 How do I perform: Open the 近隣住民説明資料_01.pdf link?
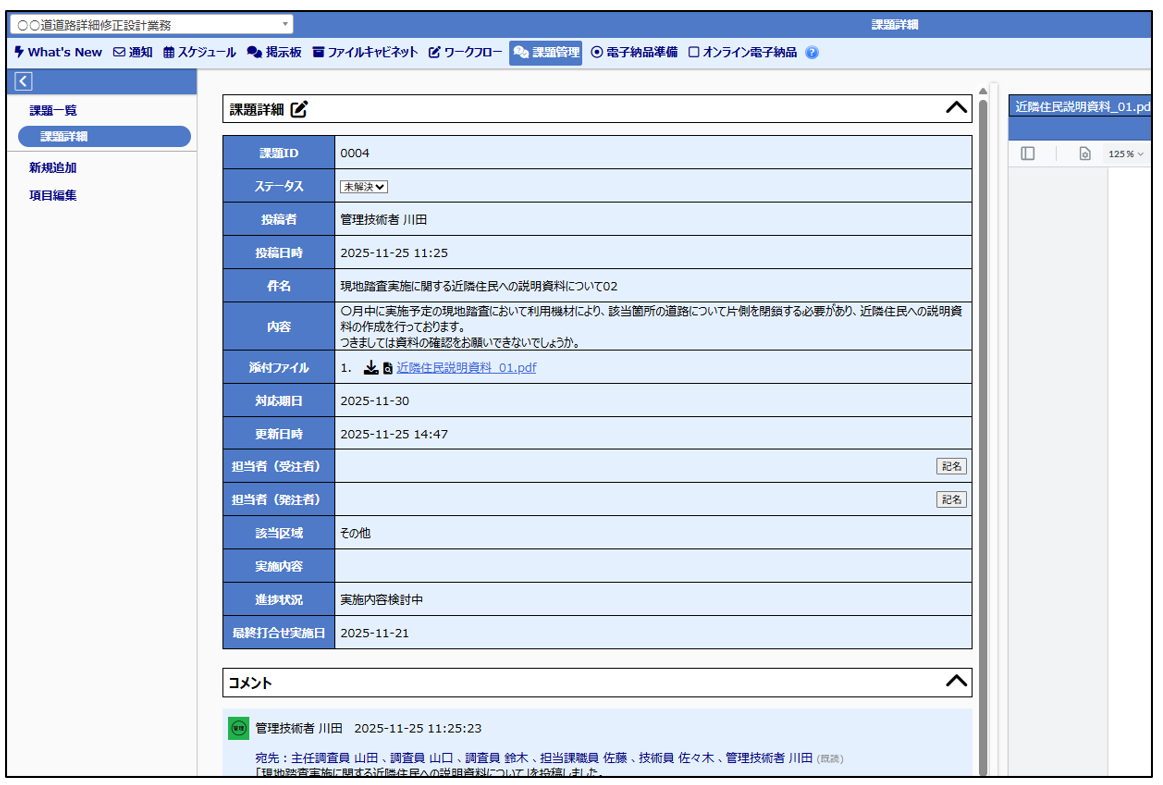pos(466,368)
